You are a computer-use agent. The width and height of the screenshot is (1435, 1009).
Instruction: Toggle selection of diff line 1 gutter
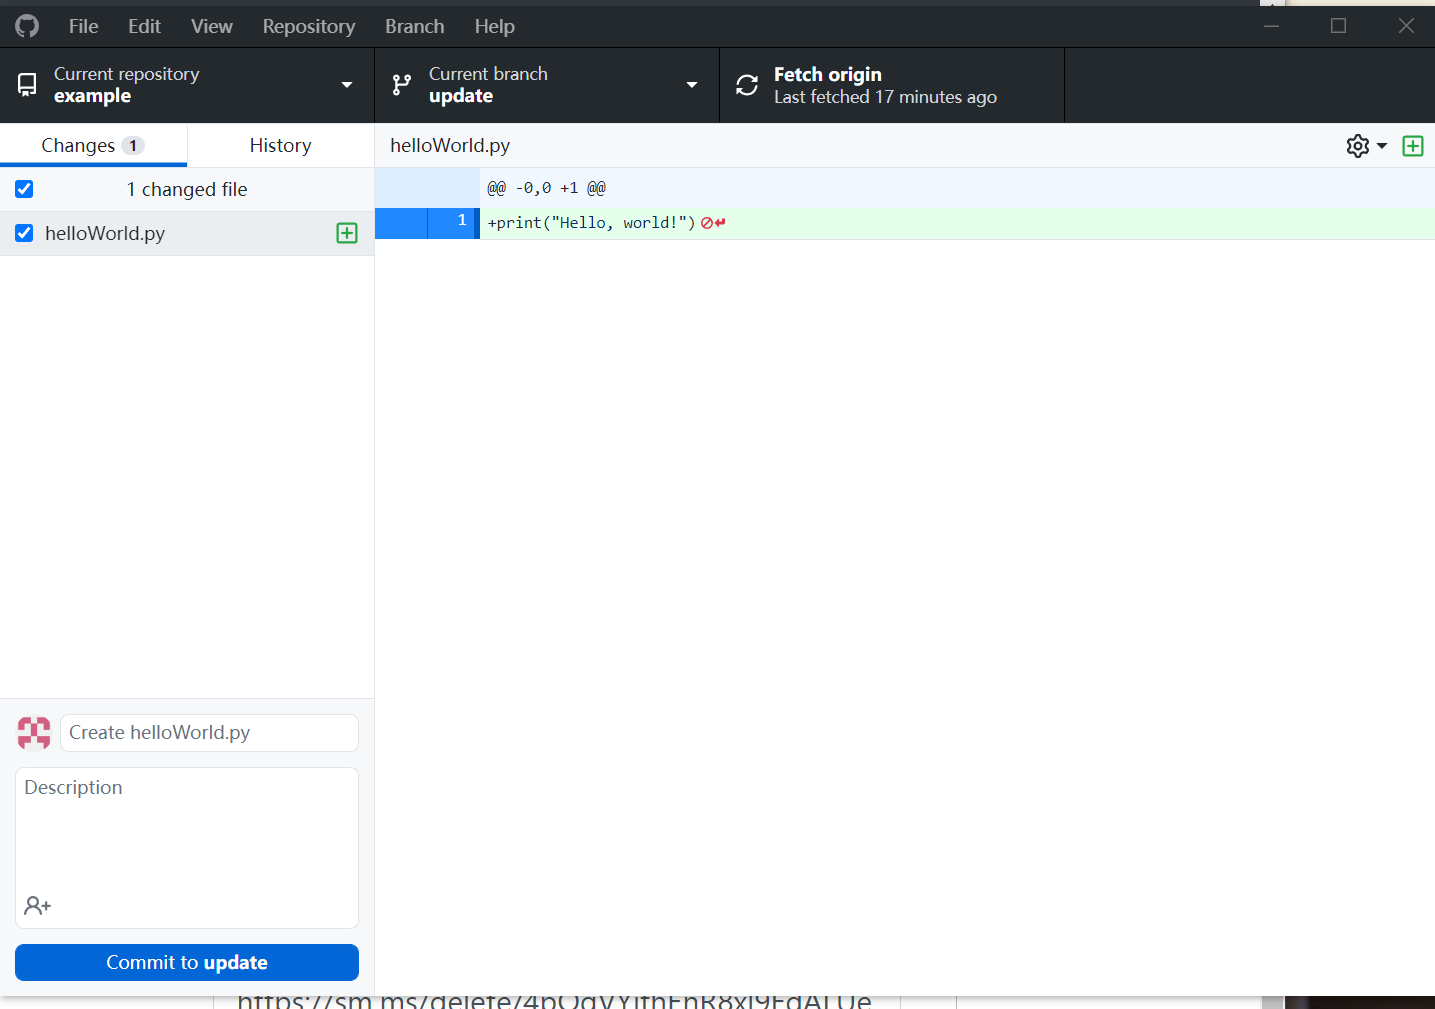pos(427,223)
